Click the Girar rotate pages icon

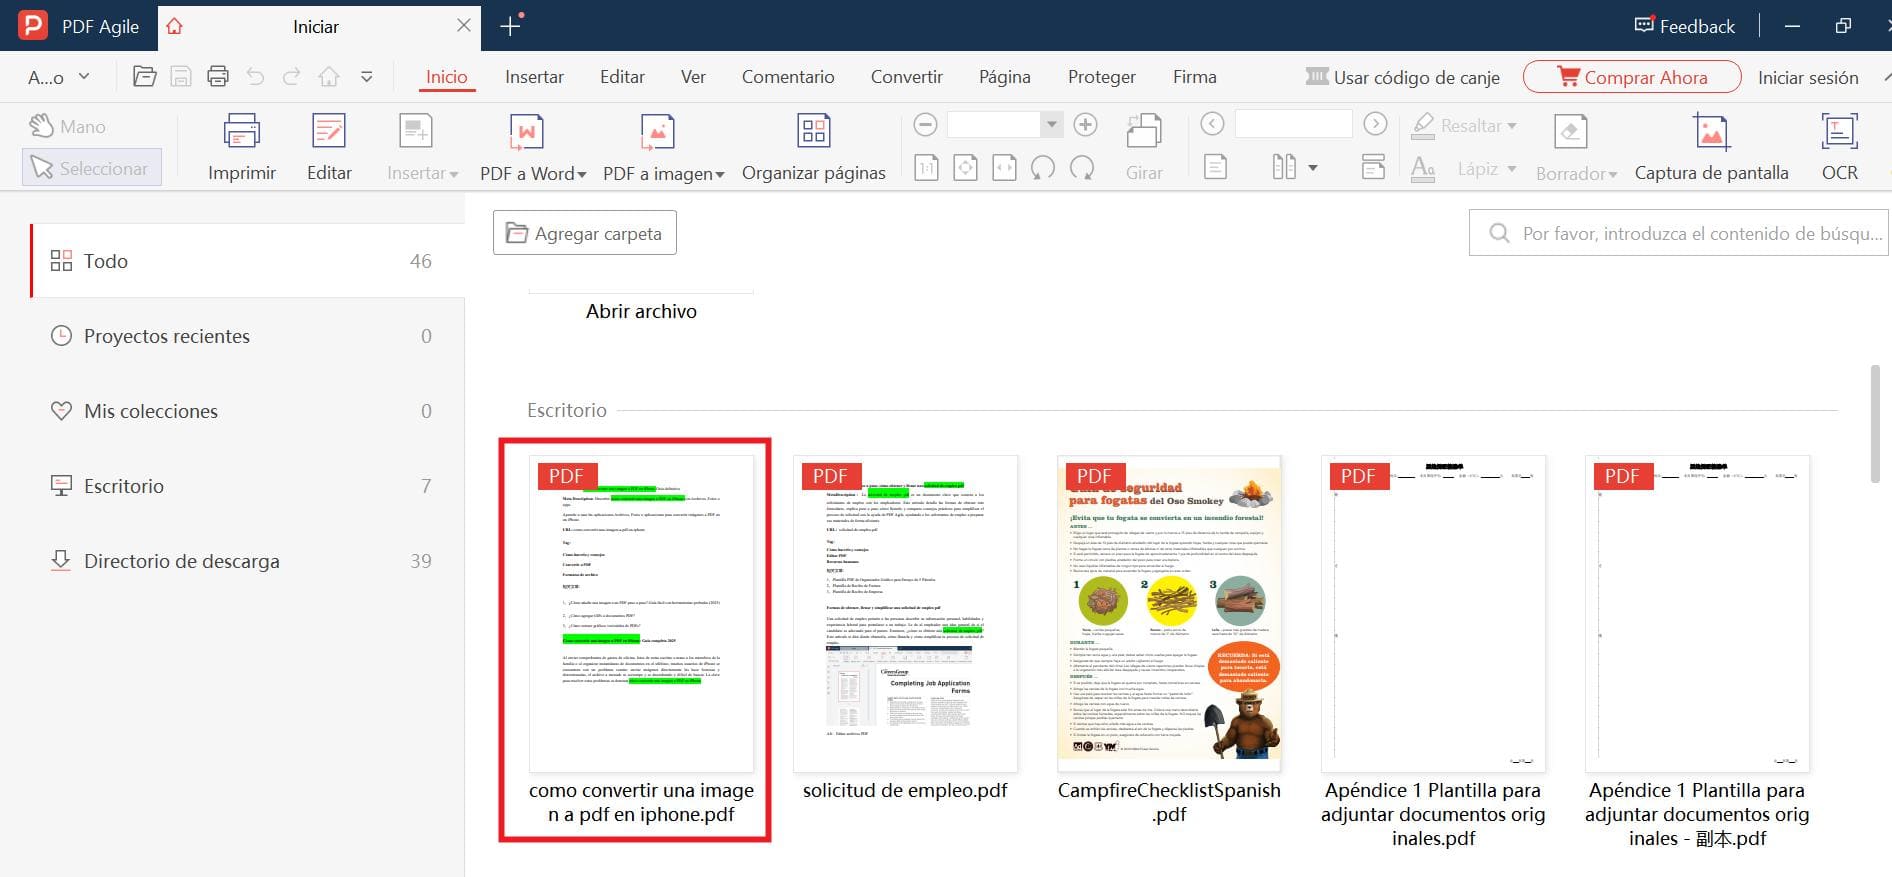coord(1144,131)
